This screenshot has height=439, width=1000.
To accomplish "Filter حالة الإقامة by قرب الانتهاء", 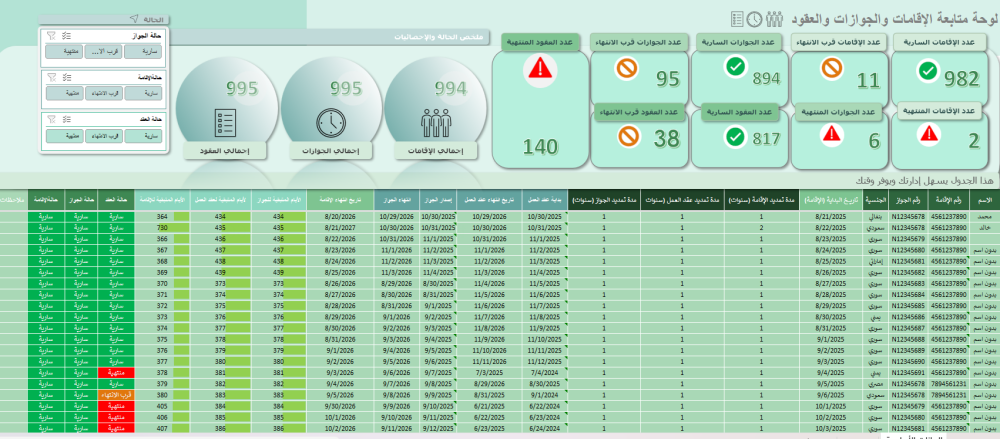I will click(x=103, y=92).
